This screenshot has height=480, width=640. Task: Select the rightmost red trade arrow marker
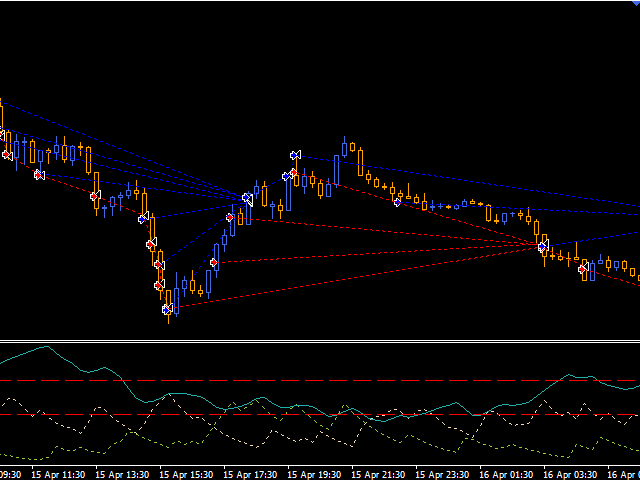point(583,268)
